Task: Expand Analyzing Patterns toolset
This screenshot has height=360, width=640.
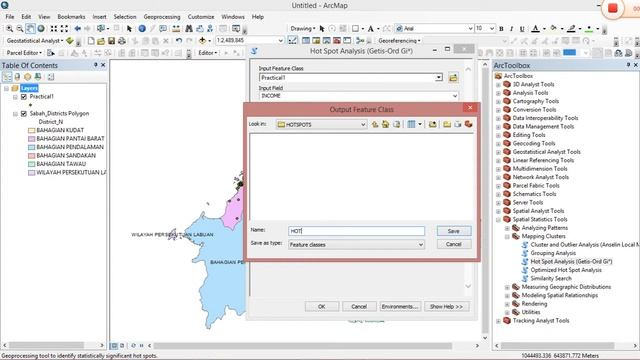Action: pos(507,228)
